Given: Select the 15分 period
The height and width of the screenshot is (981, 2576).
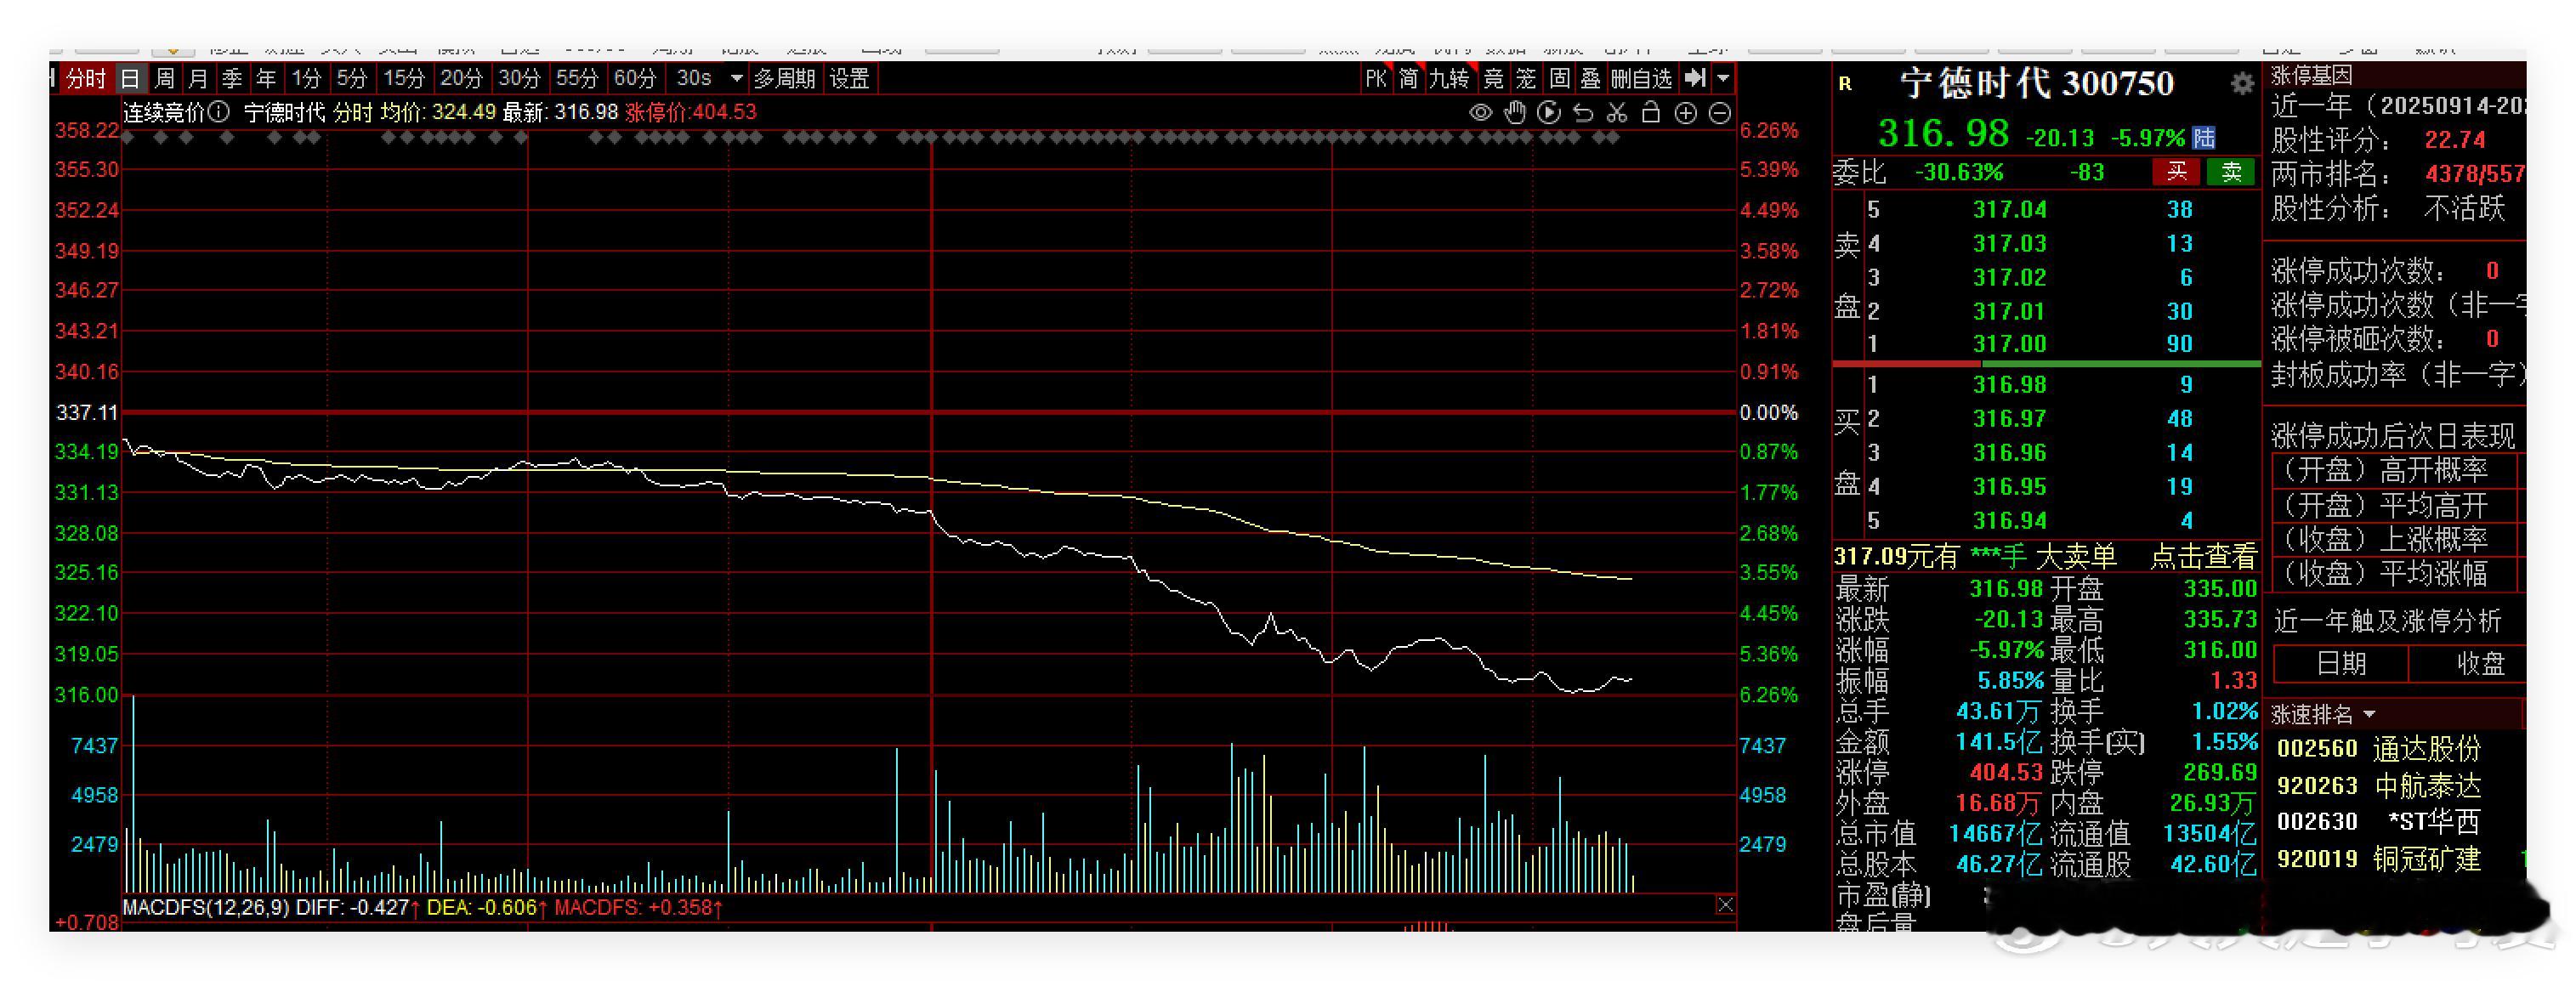Looking at the screenshot, I should (x=404, y=78).
